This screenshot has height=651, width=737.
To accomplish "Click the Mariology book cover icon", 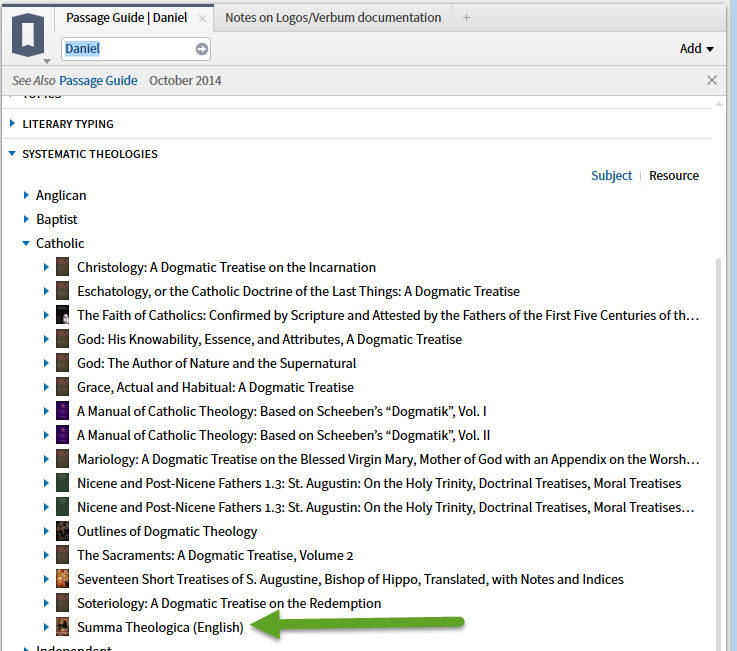I will coord(63,459).
